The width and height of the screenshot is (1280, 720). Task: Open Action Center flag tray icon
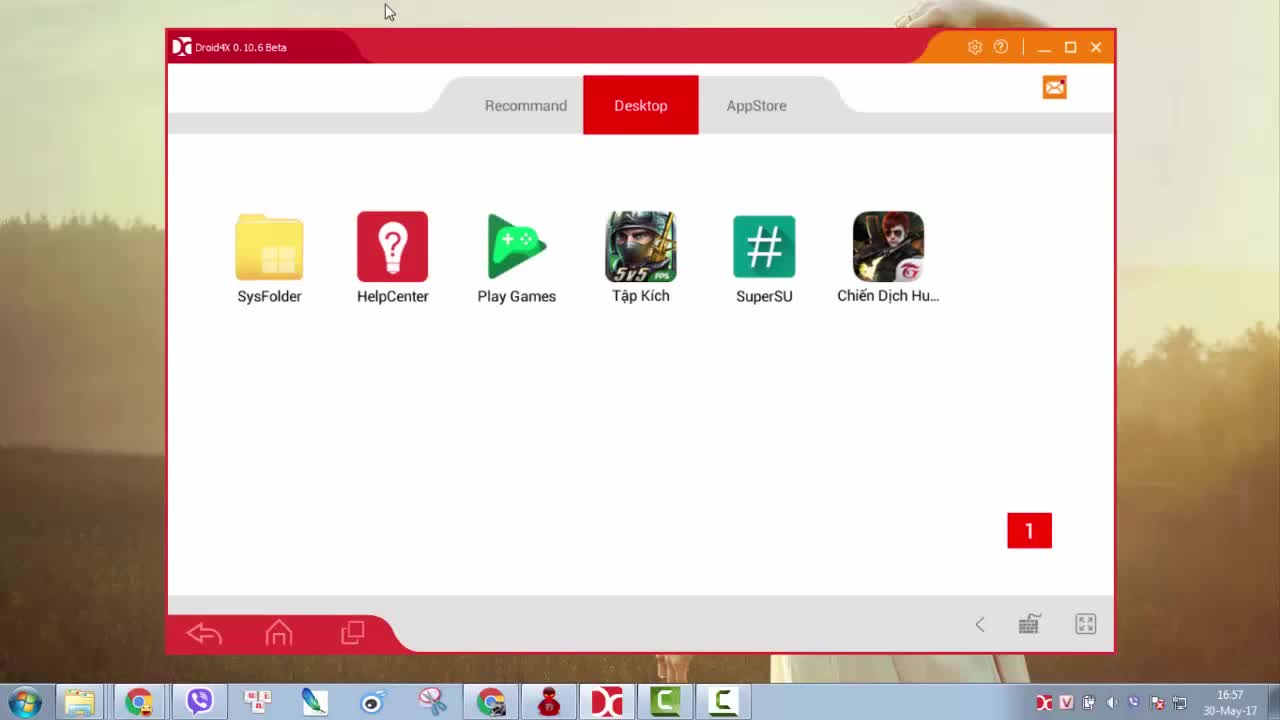pos(1157,703)
